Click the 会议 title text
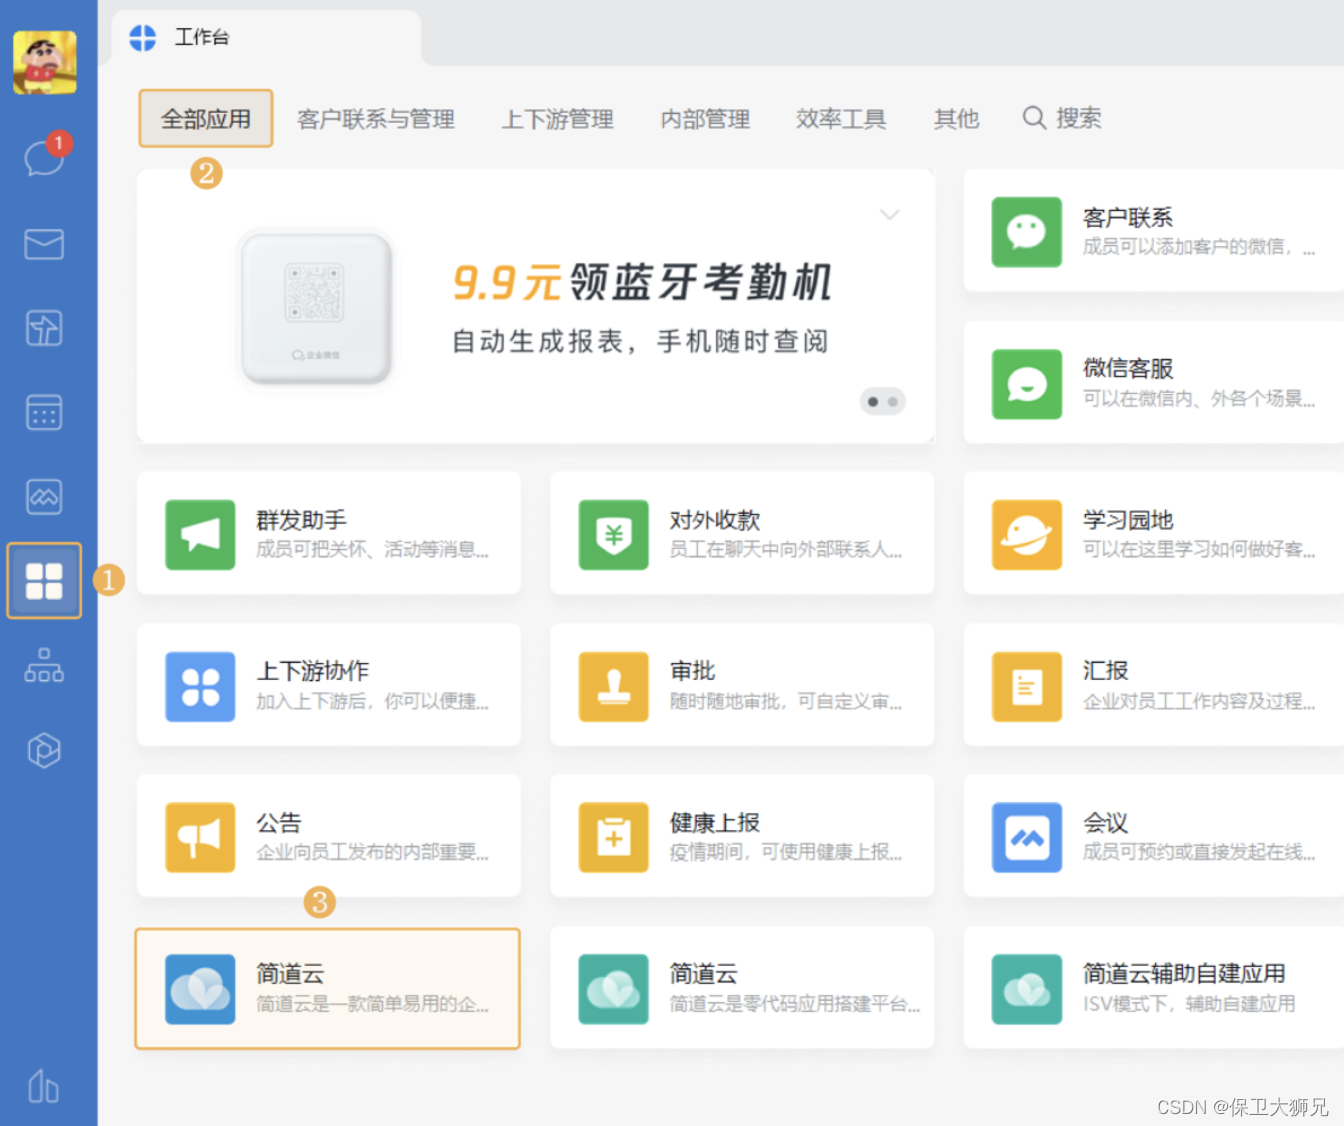This screenshot has width=1344, height=1126. [1106, 823]
